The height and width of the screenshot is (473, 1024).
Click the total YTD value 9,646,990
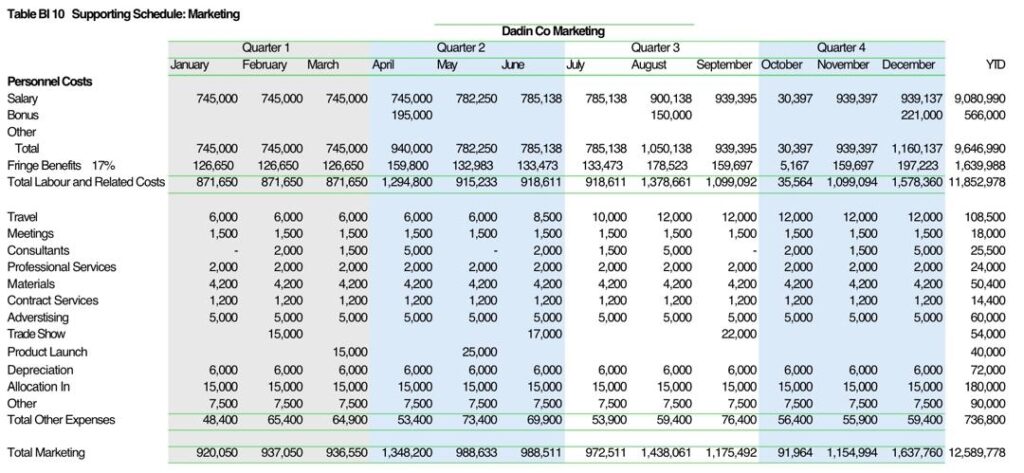(980, 148)
